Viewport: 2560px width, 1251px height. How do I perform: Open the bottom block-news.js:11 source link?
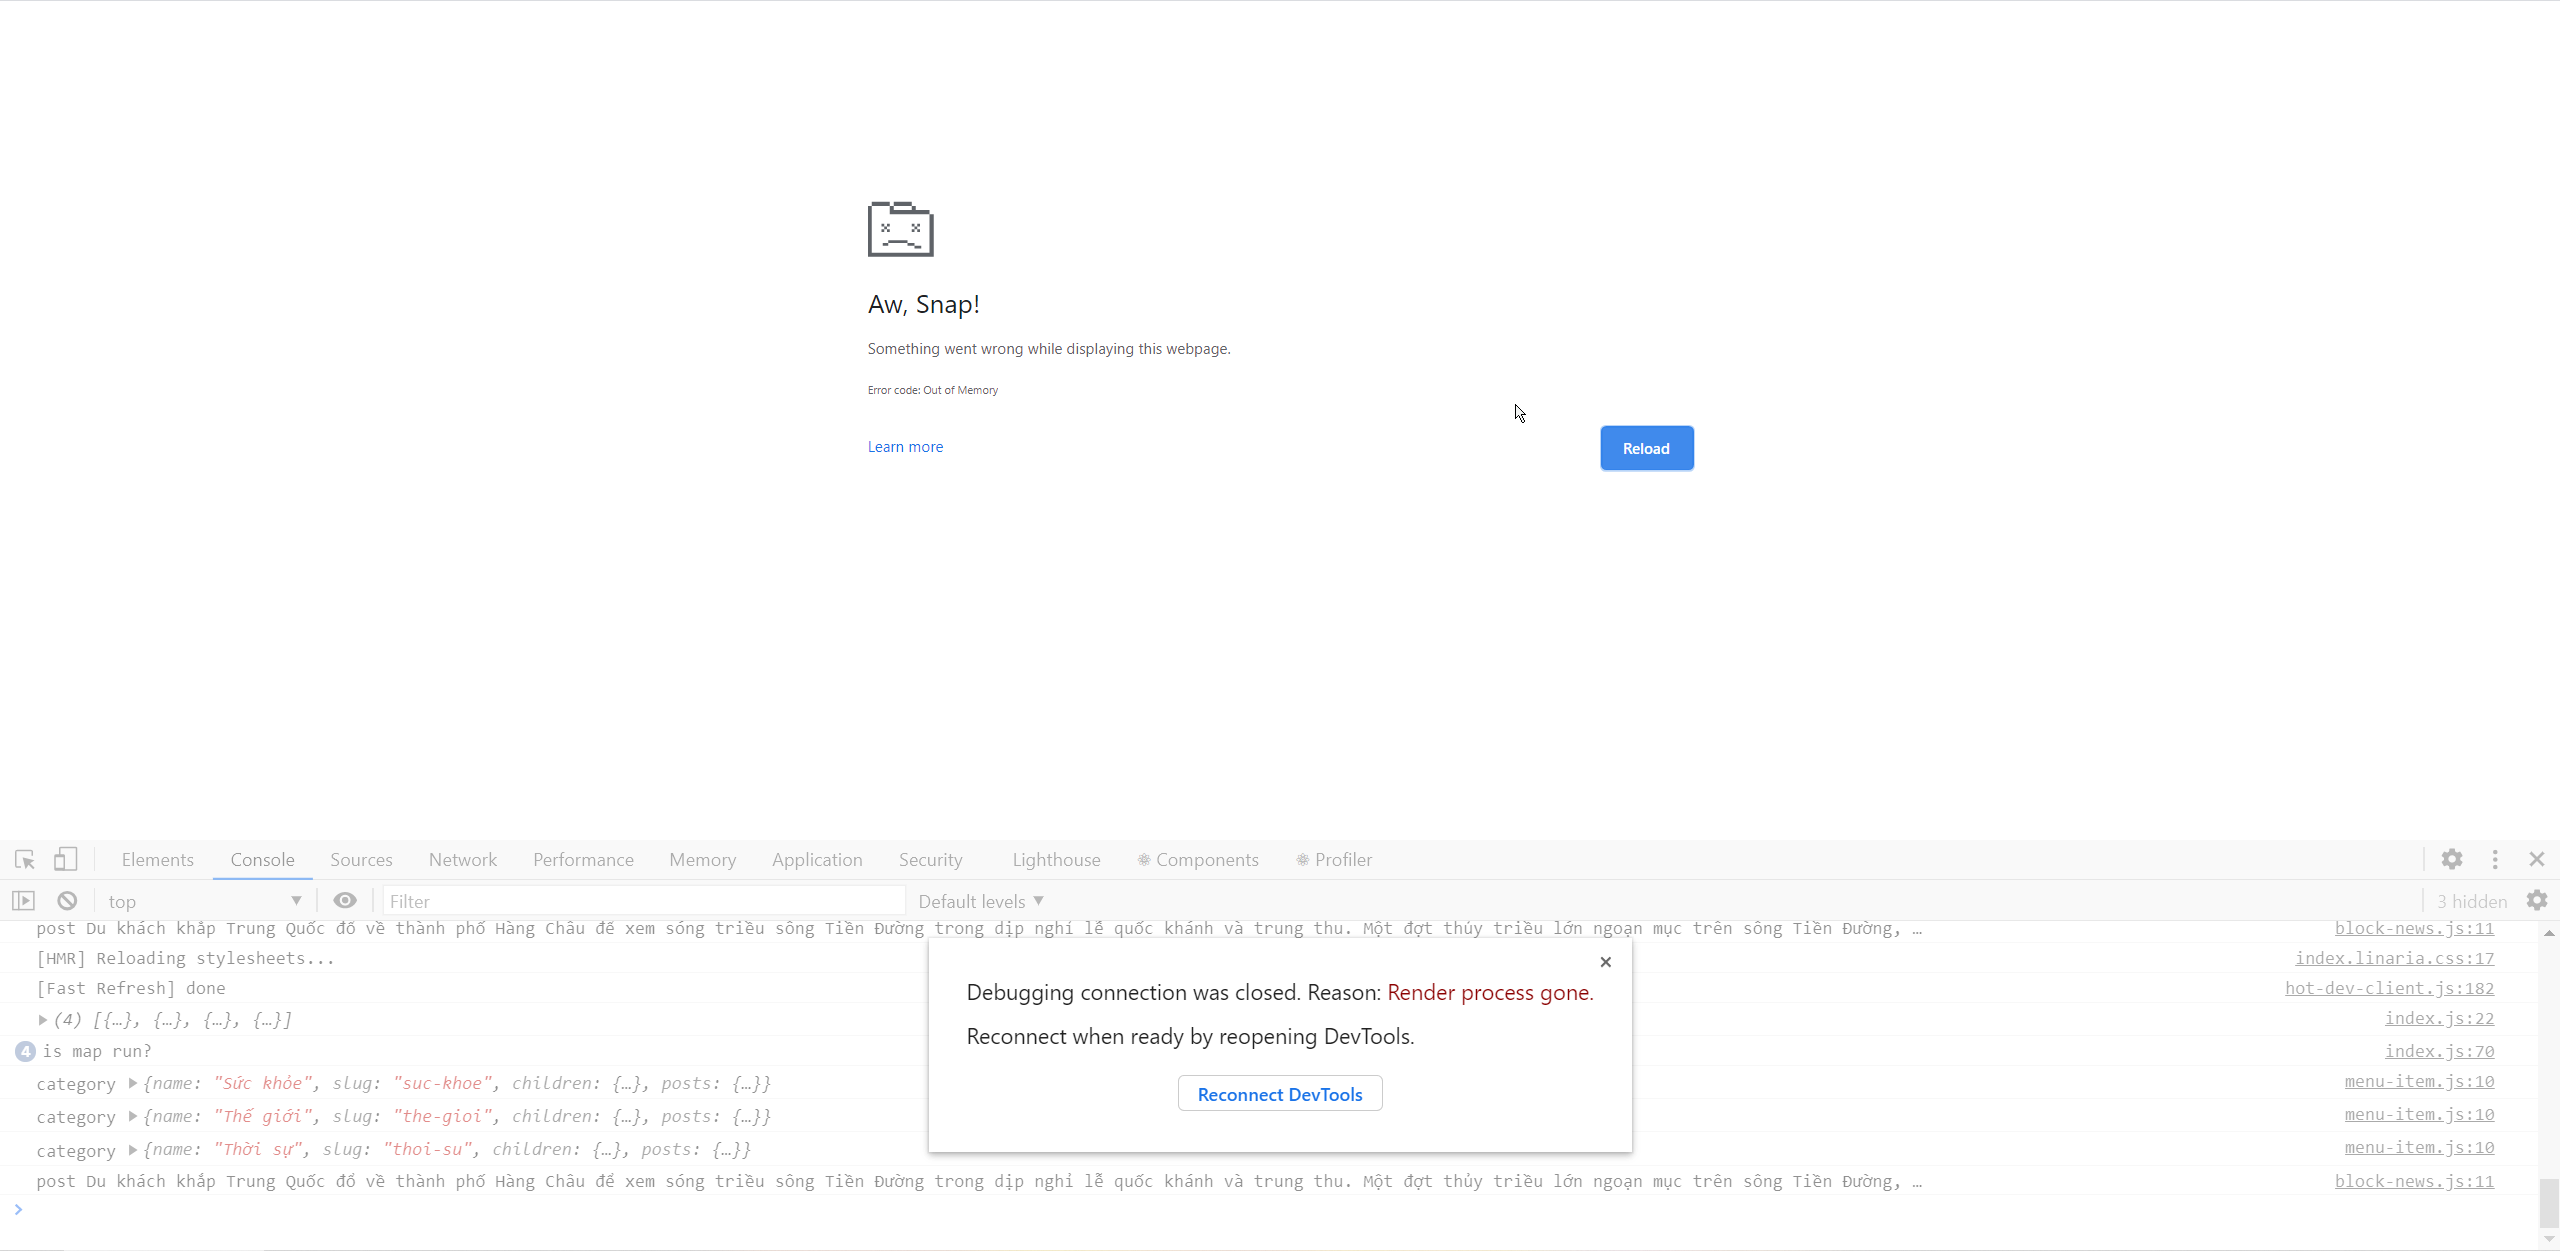pos(2414,1181)
